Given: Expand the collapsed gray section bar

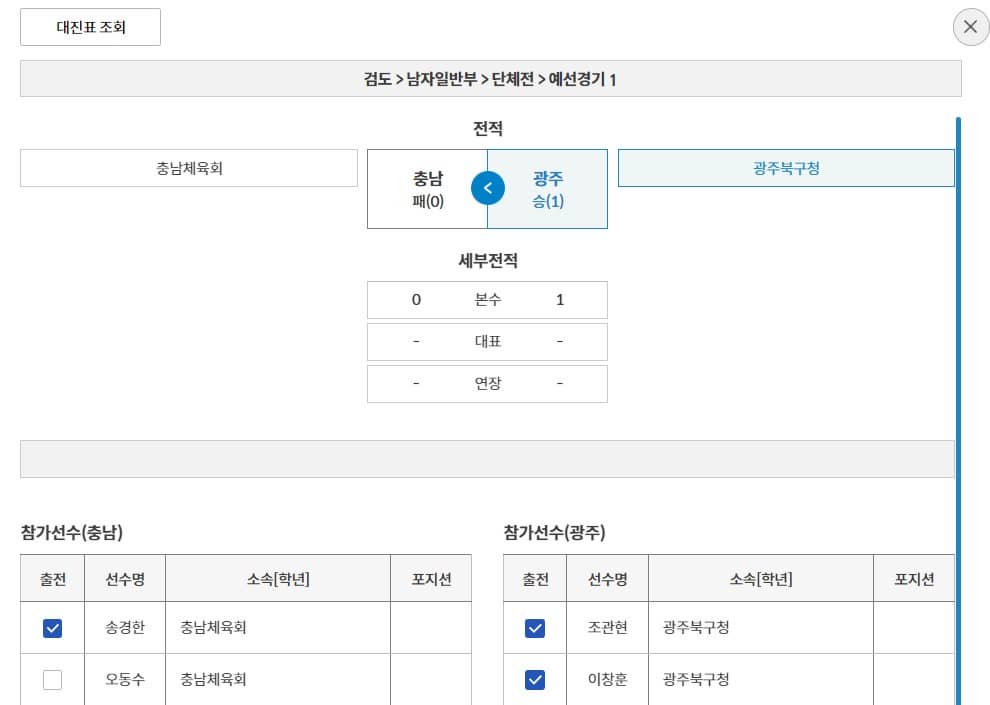Looking at the screenshot, I should 487,457.
